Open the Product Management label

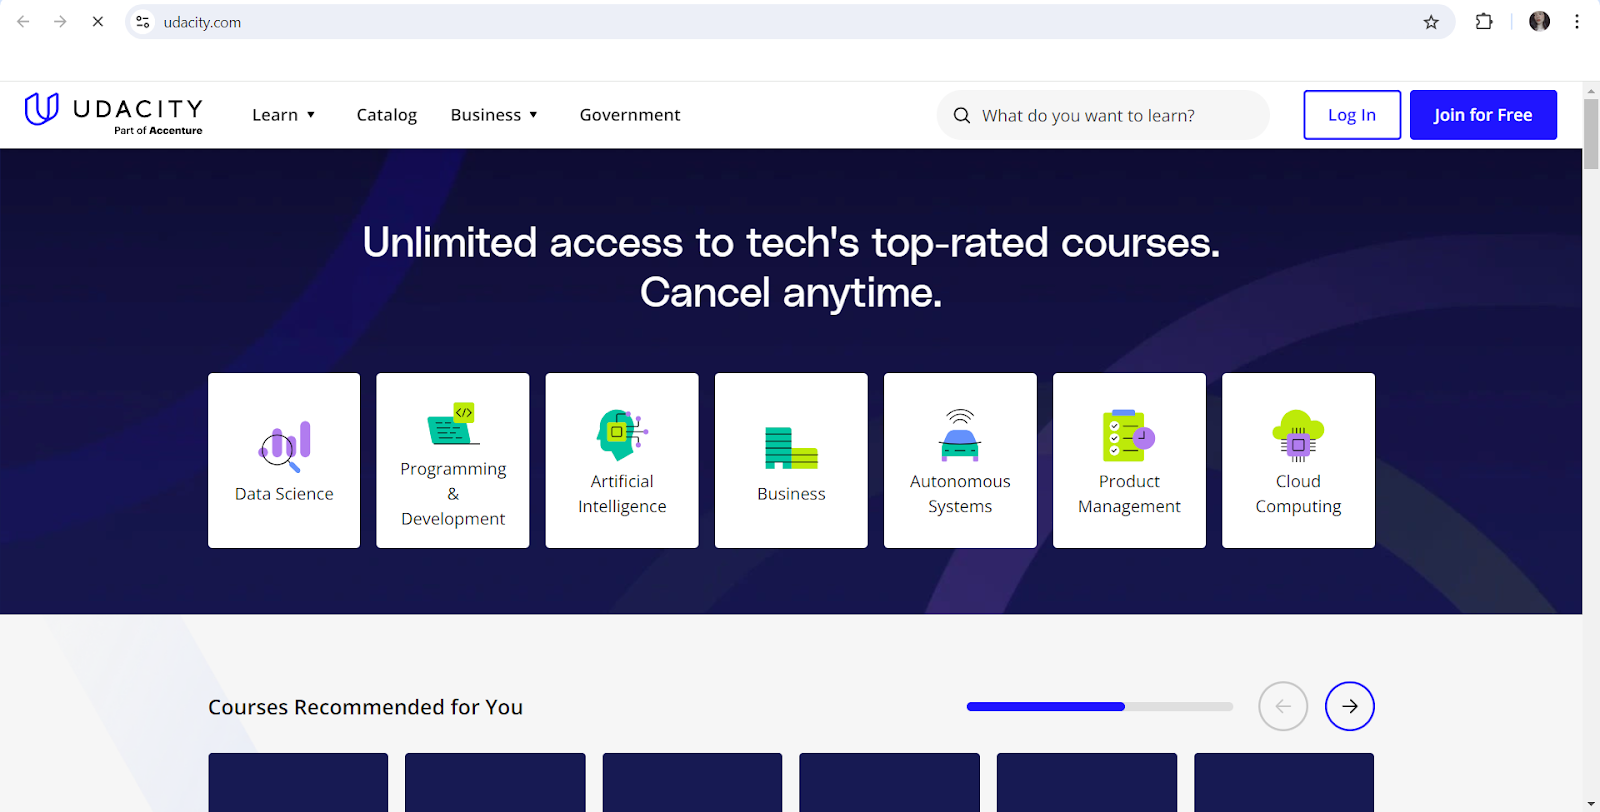pyautogui.click(x=1129, y=494)
